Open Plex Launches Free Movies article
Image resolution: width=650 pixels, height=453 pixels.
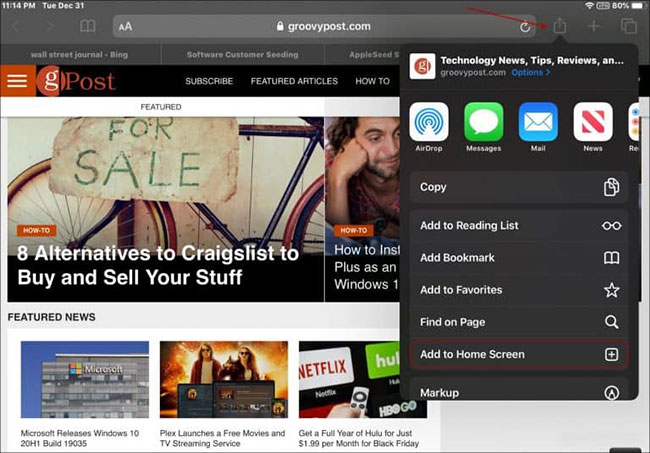tap(222, 438)
